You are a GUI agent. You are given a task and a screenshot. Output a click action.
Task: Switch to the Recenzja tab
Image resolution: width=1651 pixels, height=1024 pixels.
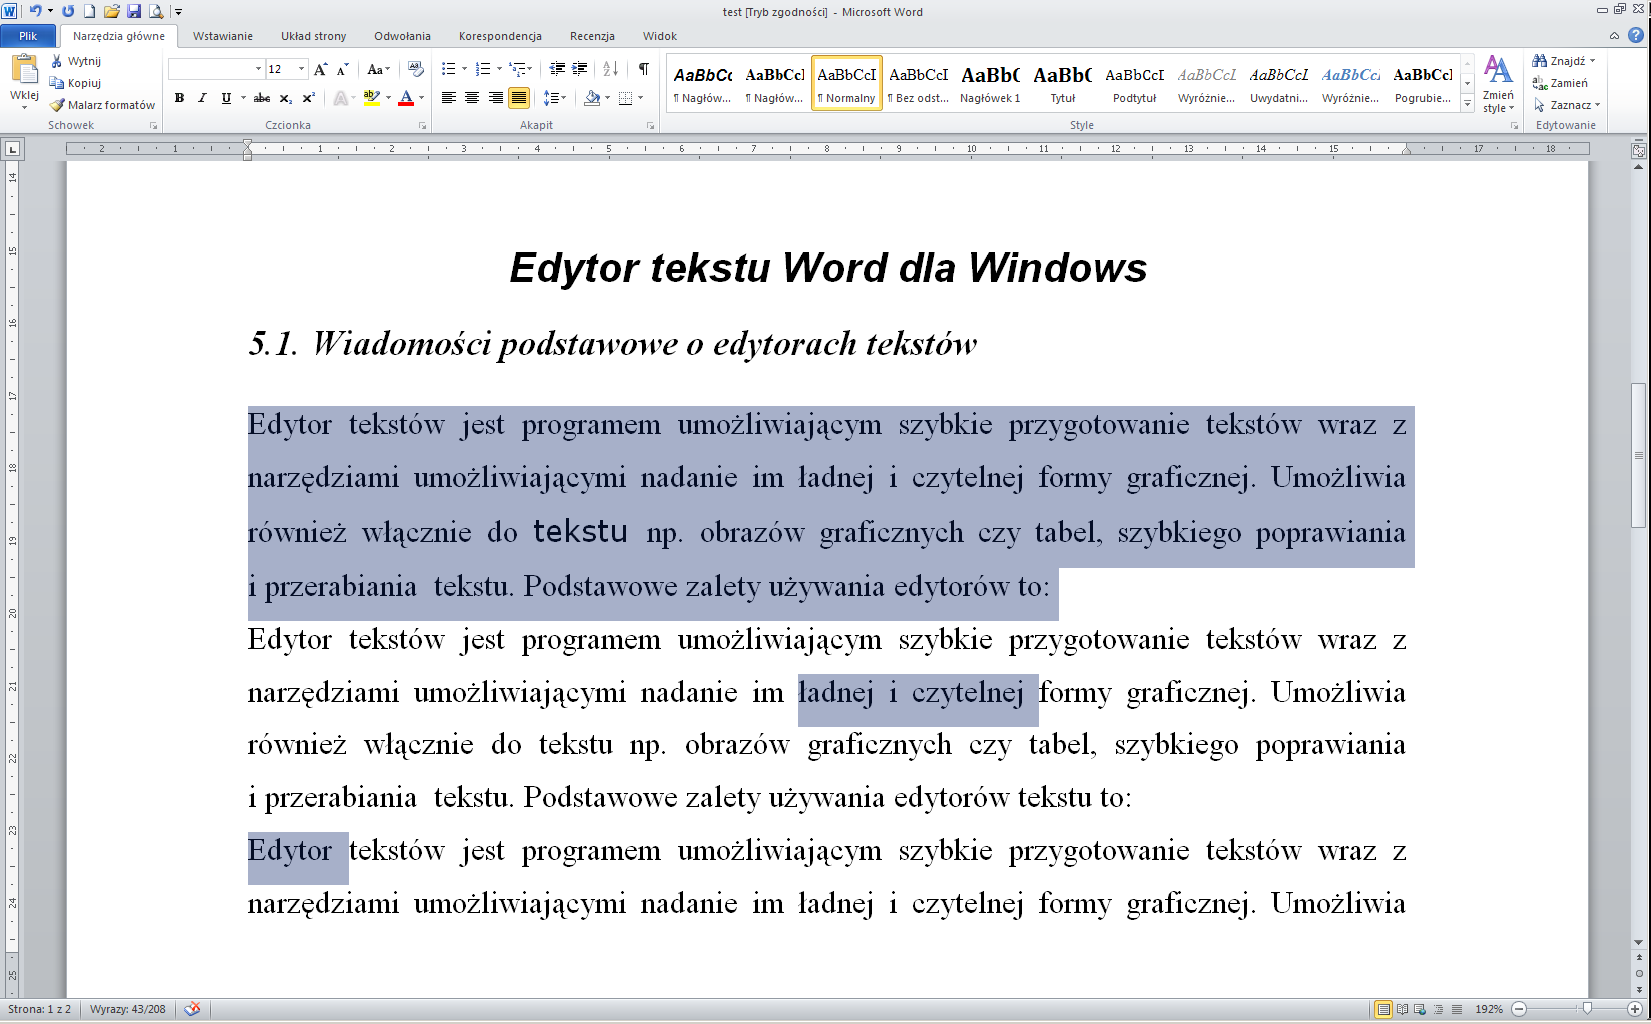click(592, 36)
